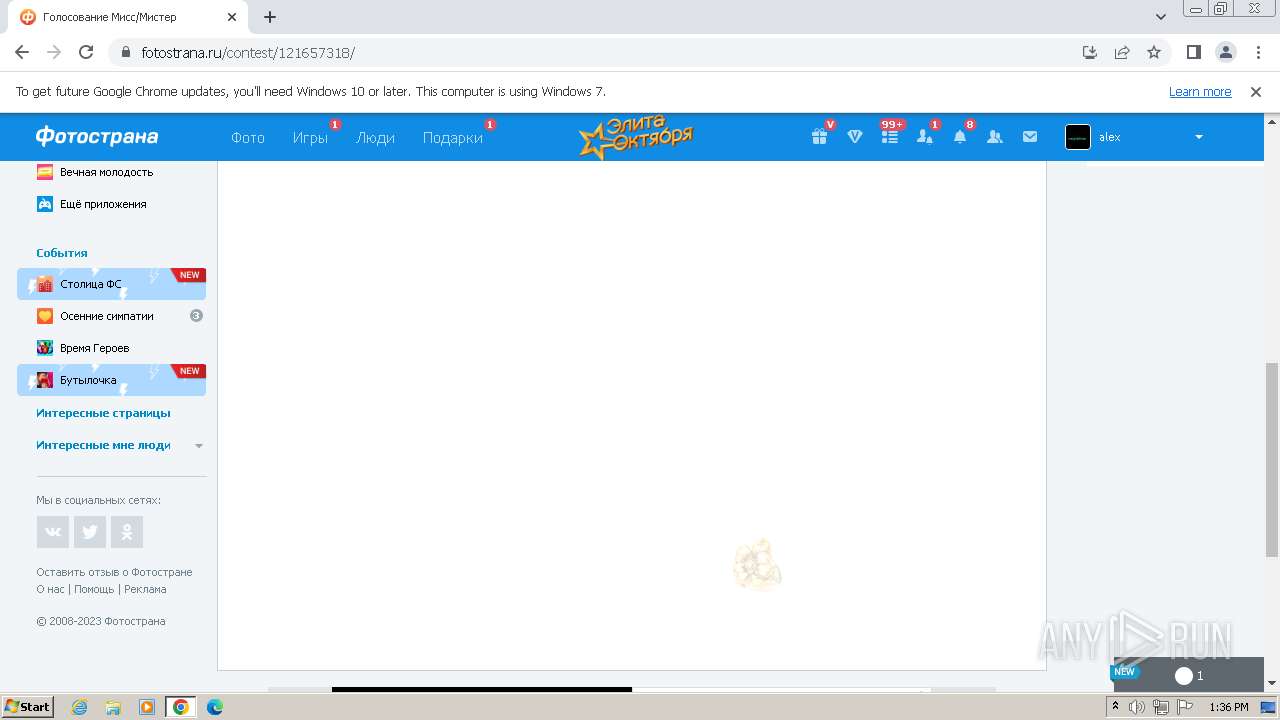Viewport: 1280px width, 720px height.
Task: Click the Learn more link
Action: tap(1200, 91)
